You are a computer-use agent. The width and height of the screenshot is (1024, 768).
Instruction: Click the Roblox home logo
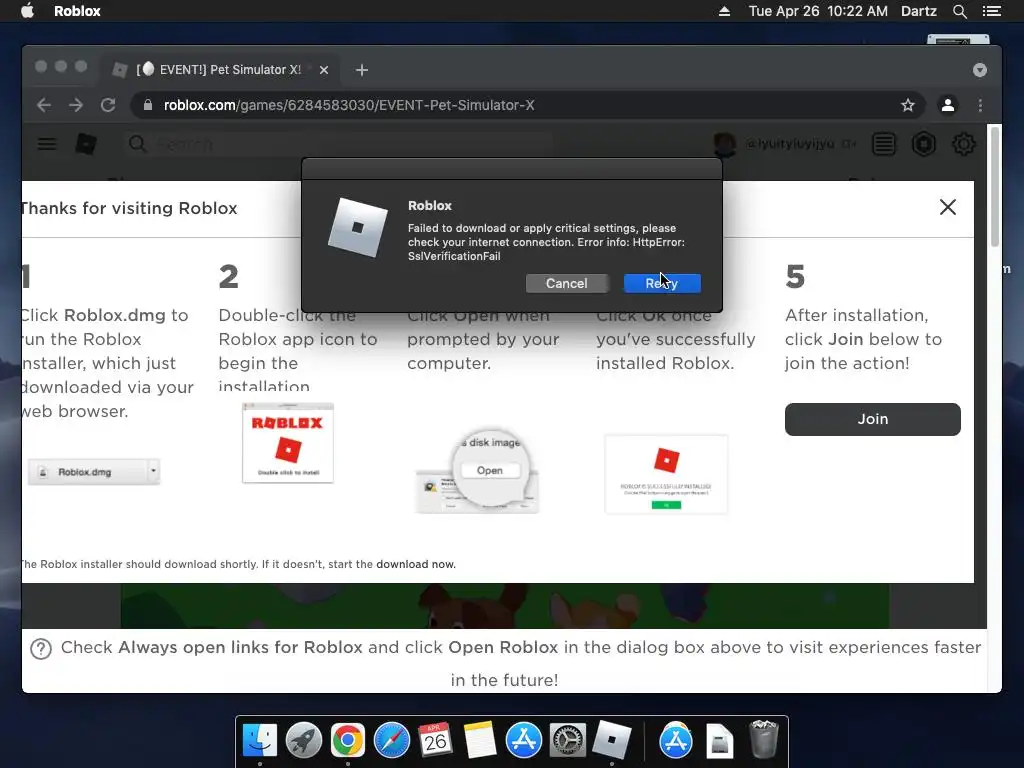click(86, 144)
